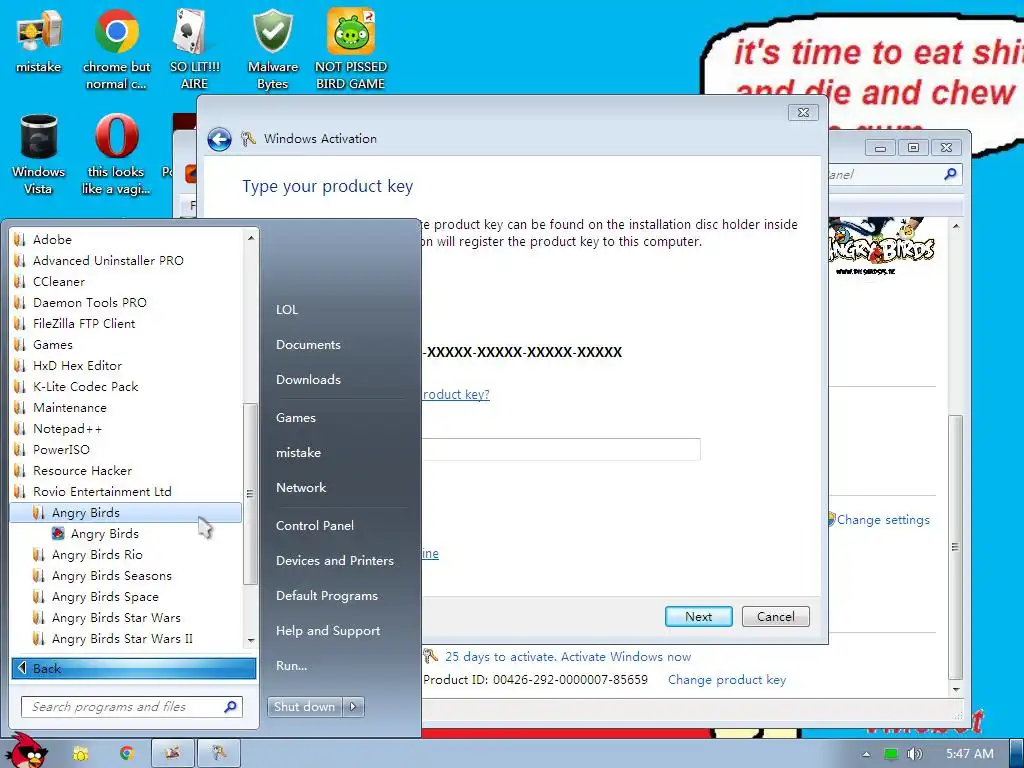Expand HxD Hex Editor folder

[127, 366]
